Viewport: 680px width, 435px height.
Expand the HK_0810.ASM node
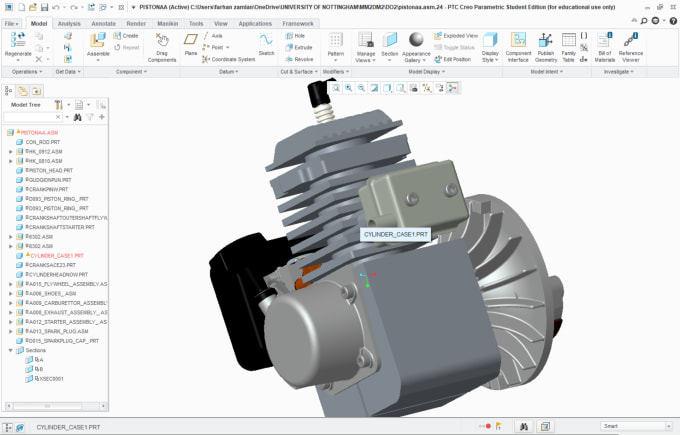11,161
